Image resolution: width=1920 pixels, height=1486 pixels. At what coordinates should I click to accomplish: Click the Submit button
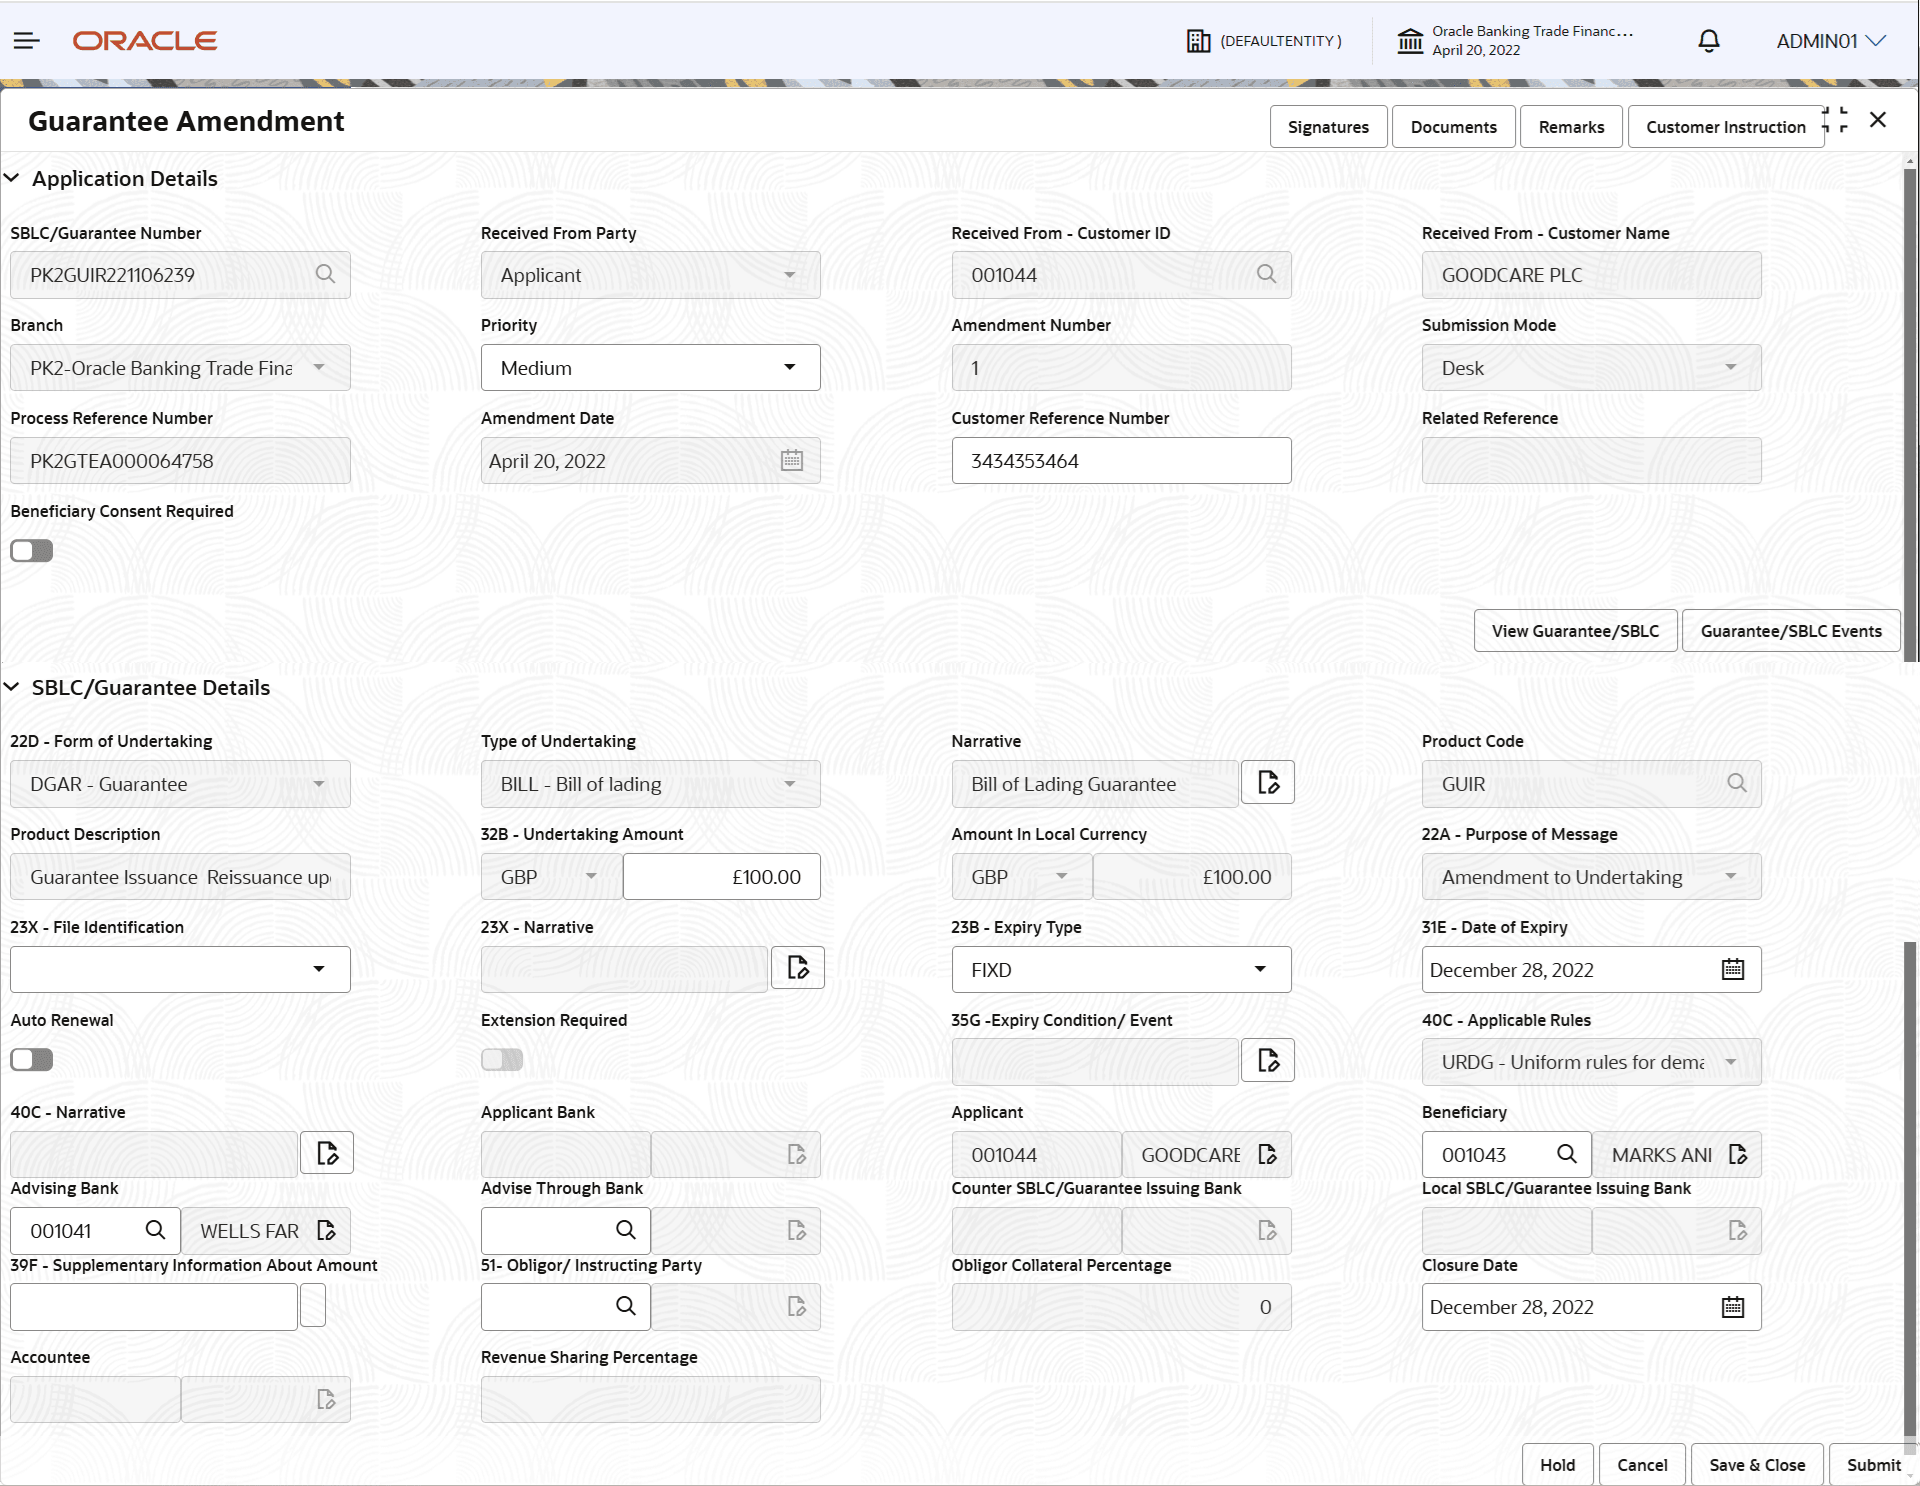tap(1872, 1465)
